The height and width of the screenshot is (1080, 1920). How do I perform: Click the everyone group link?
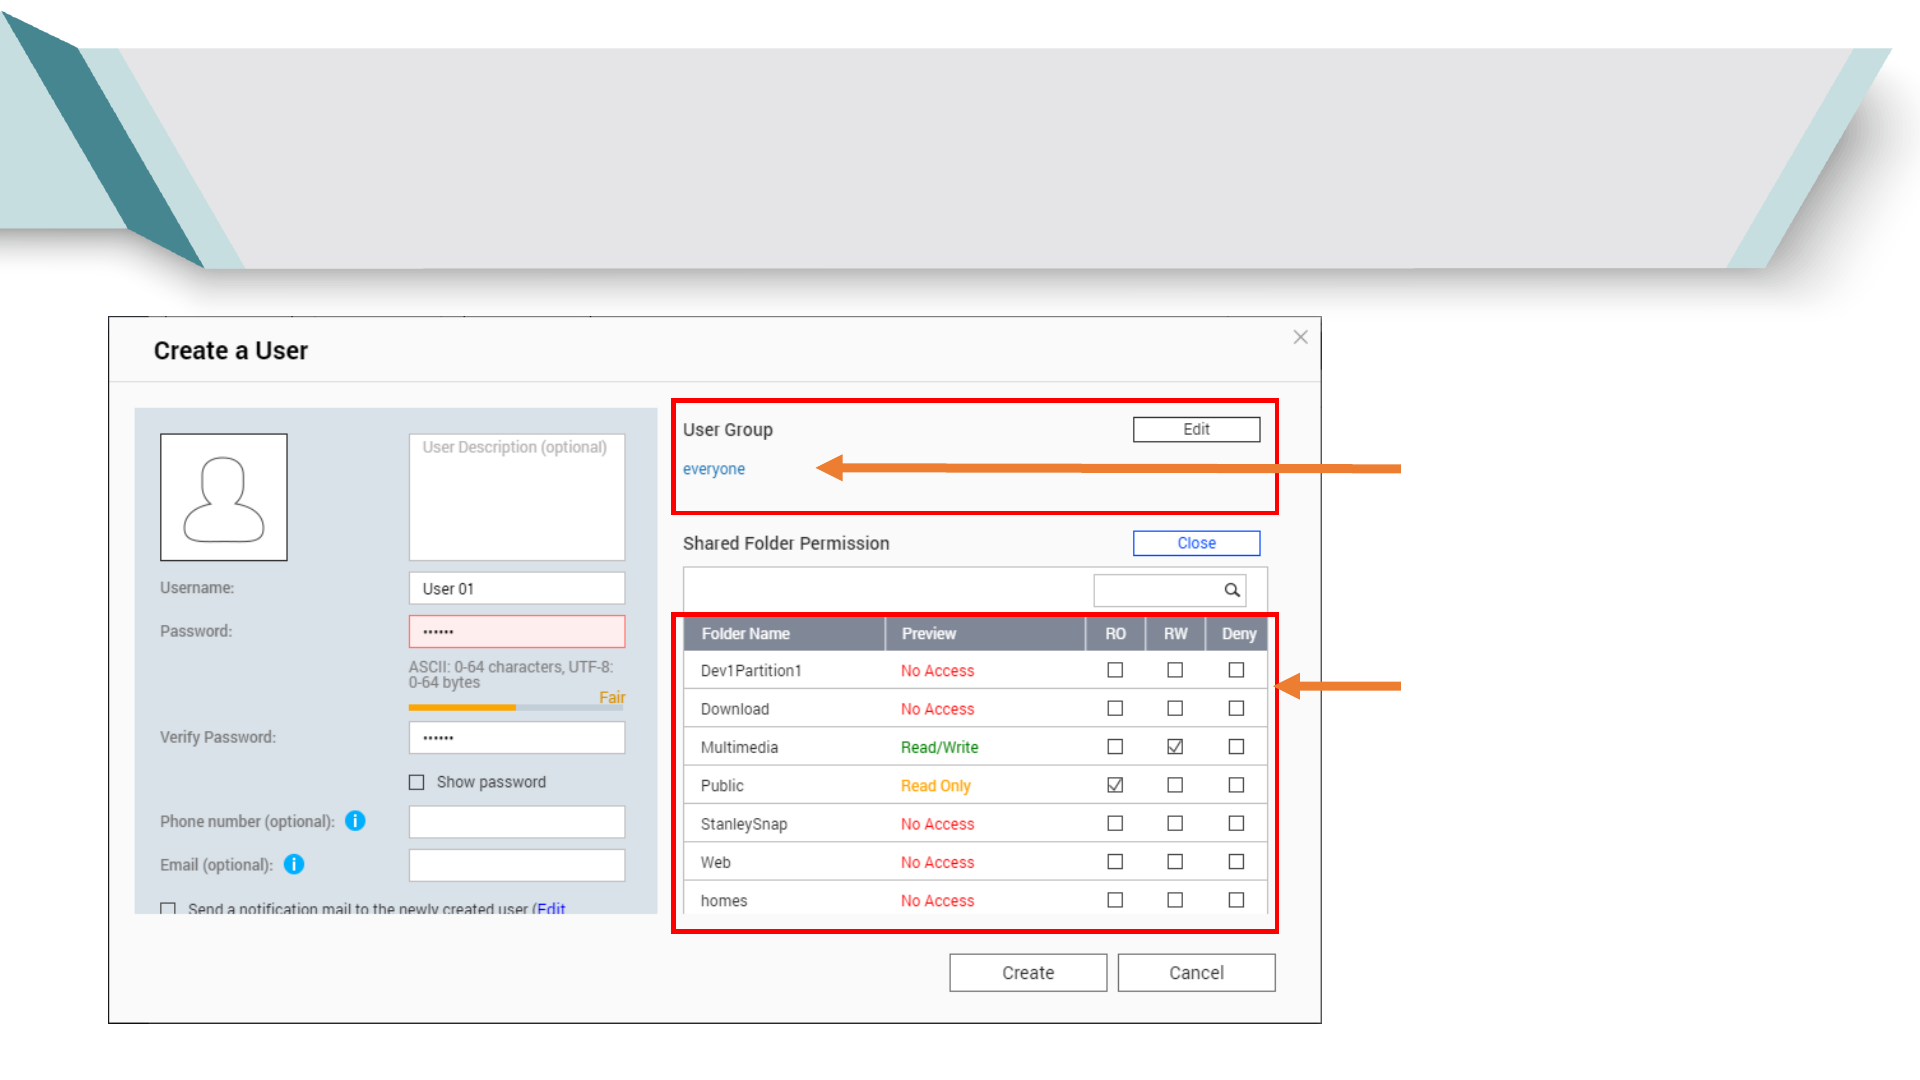(x=714, y=469)
